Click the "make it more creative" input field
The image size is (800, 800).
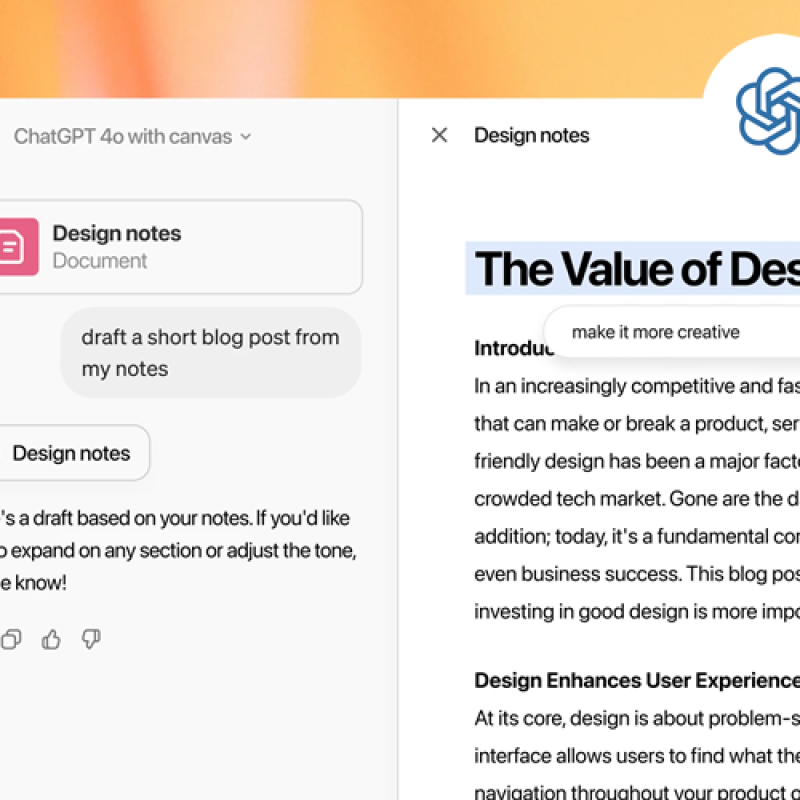(656, 332)
